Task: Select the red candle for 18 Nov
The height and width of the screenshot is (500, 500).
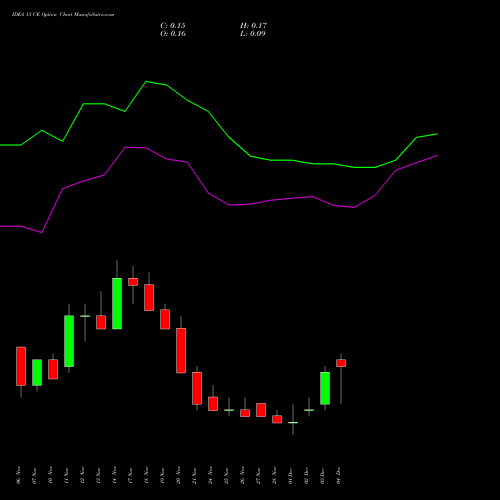Action: pos(149,297)
